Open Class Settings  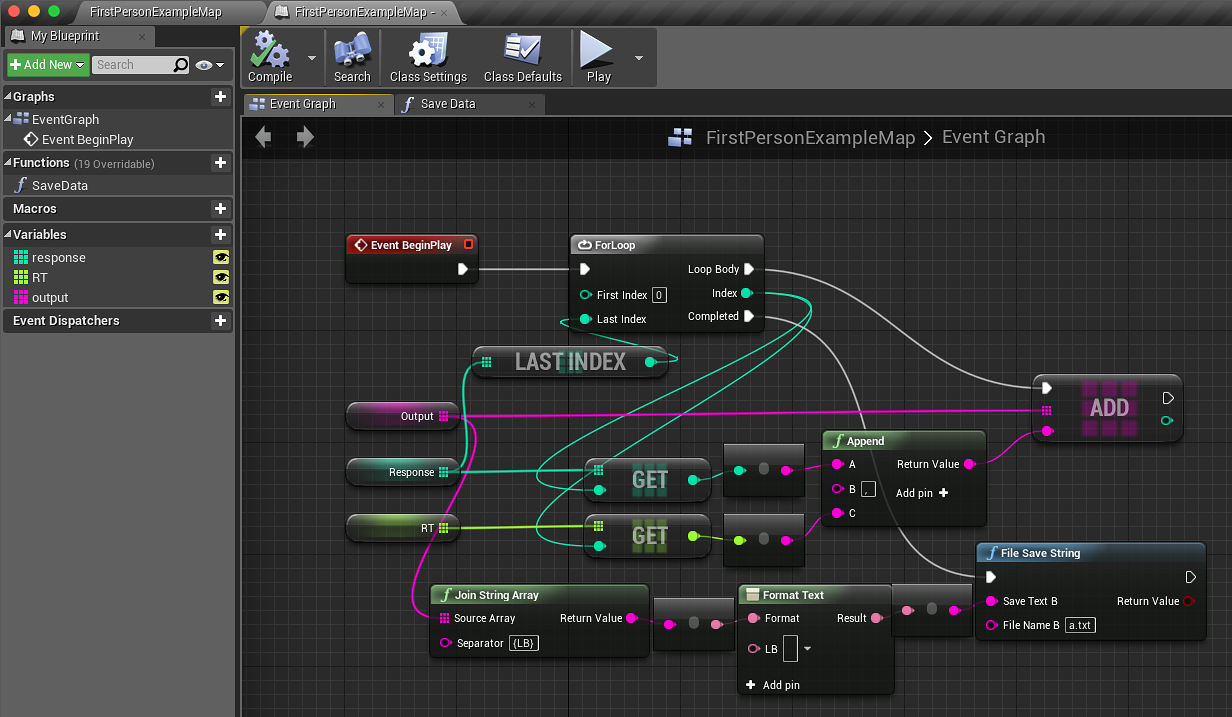[x=428, y=57]
